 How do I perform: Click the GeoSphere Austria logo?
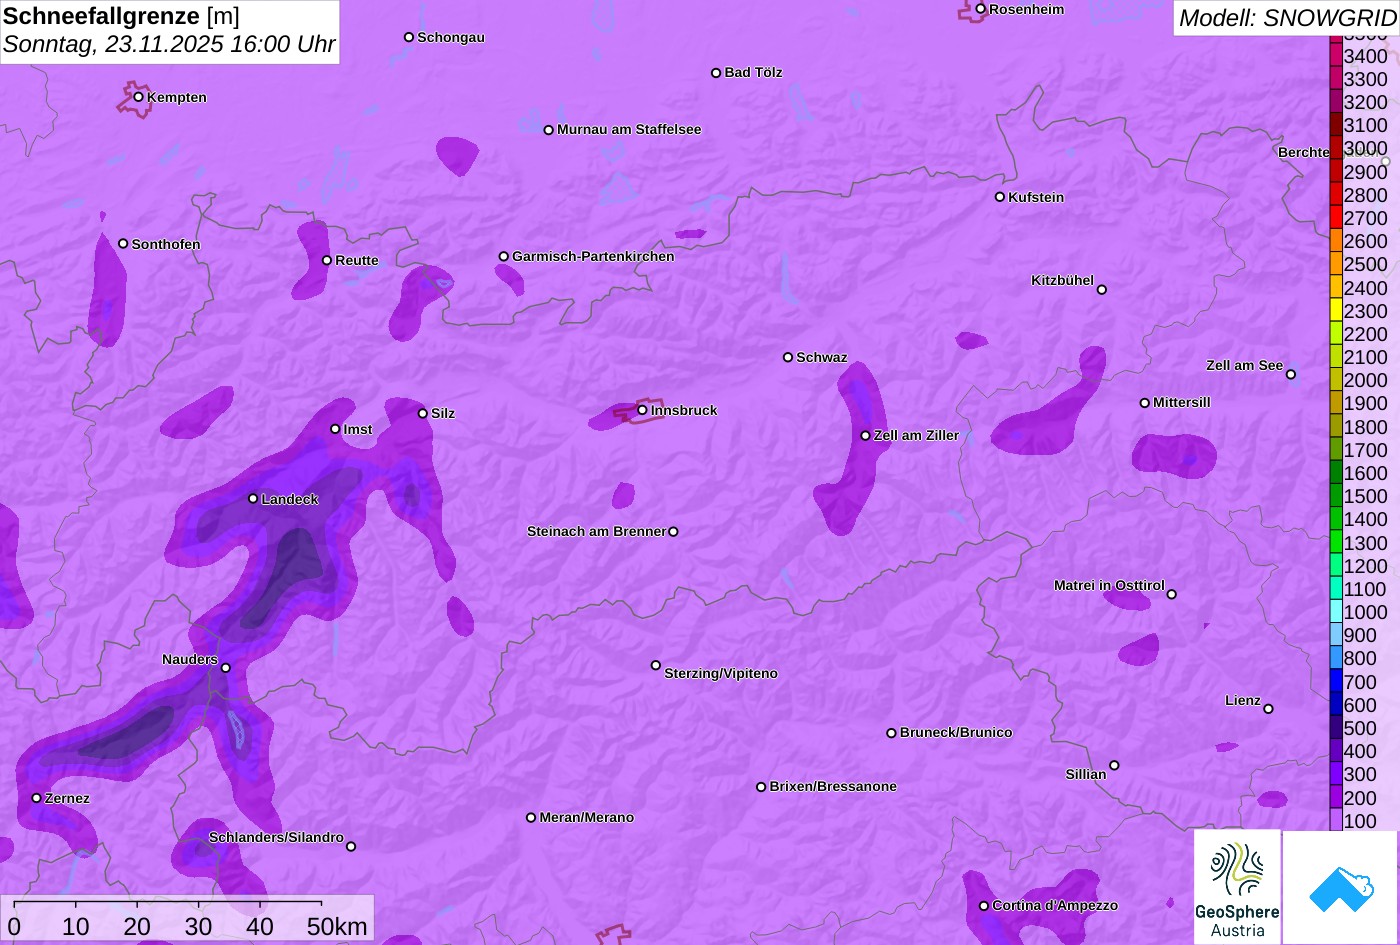1237,887
